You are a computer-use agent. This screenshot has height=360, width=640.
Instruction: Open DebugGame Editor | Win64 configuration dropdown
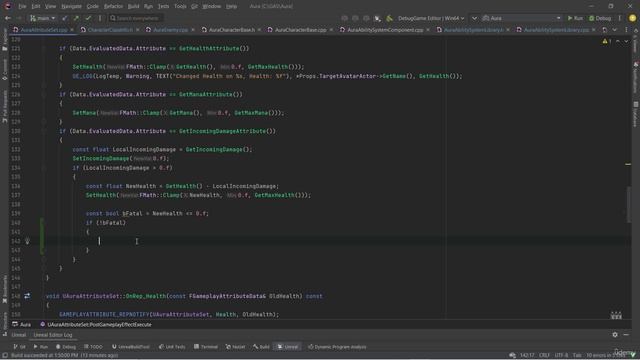(431, 18)
